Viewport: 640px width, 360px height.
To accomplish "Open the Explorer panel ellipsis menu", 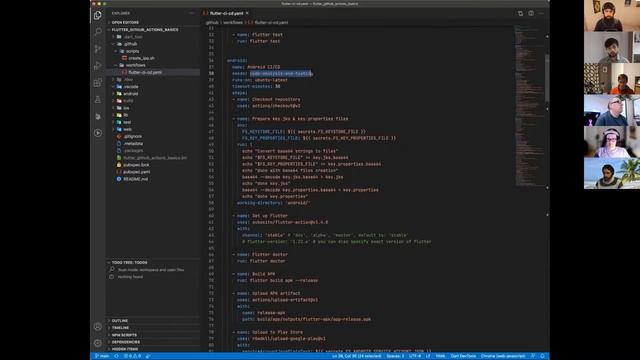I will 192,13.
